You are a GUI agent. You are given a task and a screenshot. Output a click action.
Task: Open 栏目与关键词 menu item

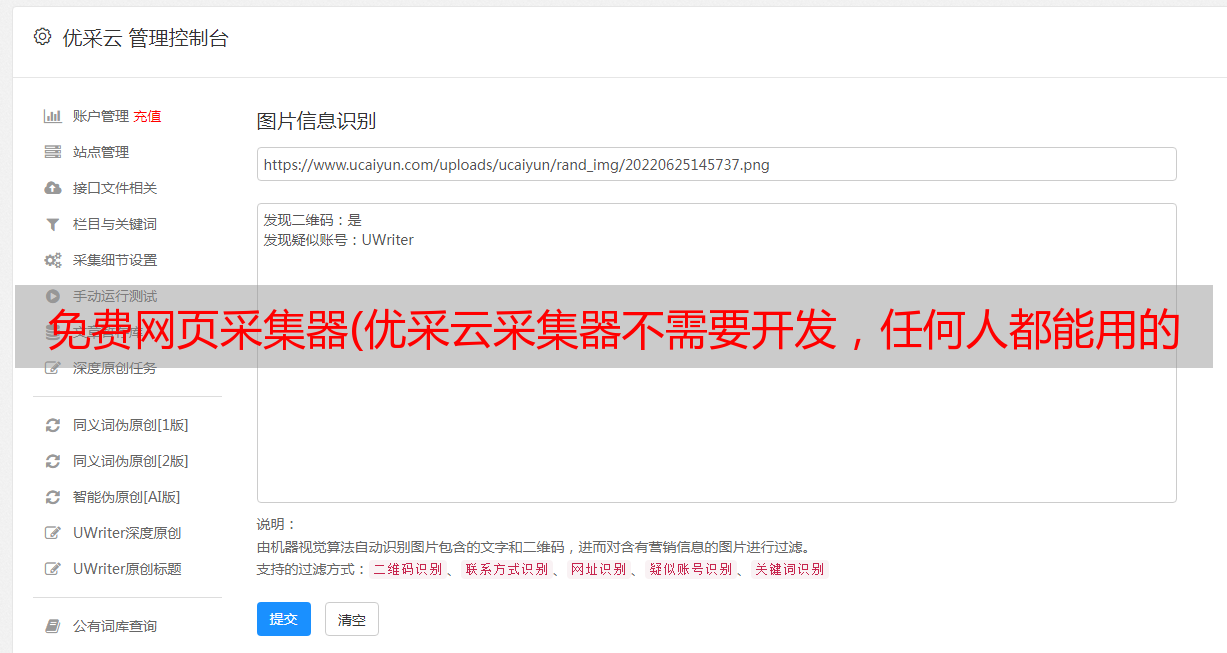pyautogui.click(x=115, y=224)
